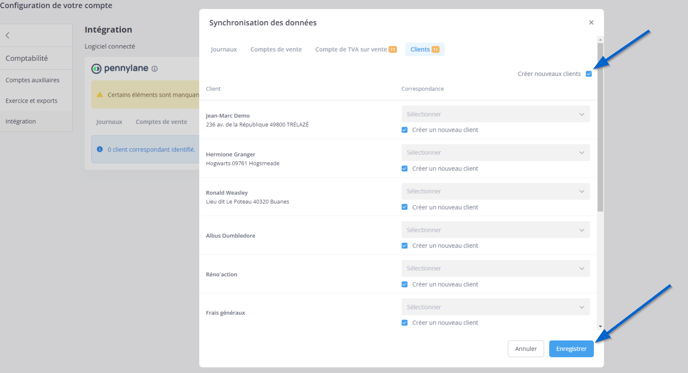Open the Comptes de vente tab in dialog
Image resolution: width=688 pixels, height=373 pixels.
276,50
